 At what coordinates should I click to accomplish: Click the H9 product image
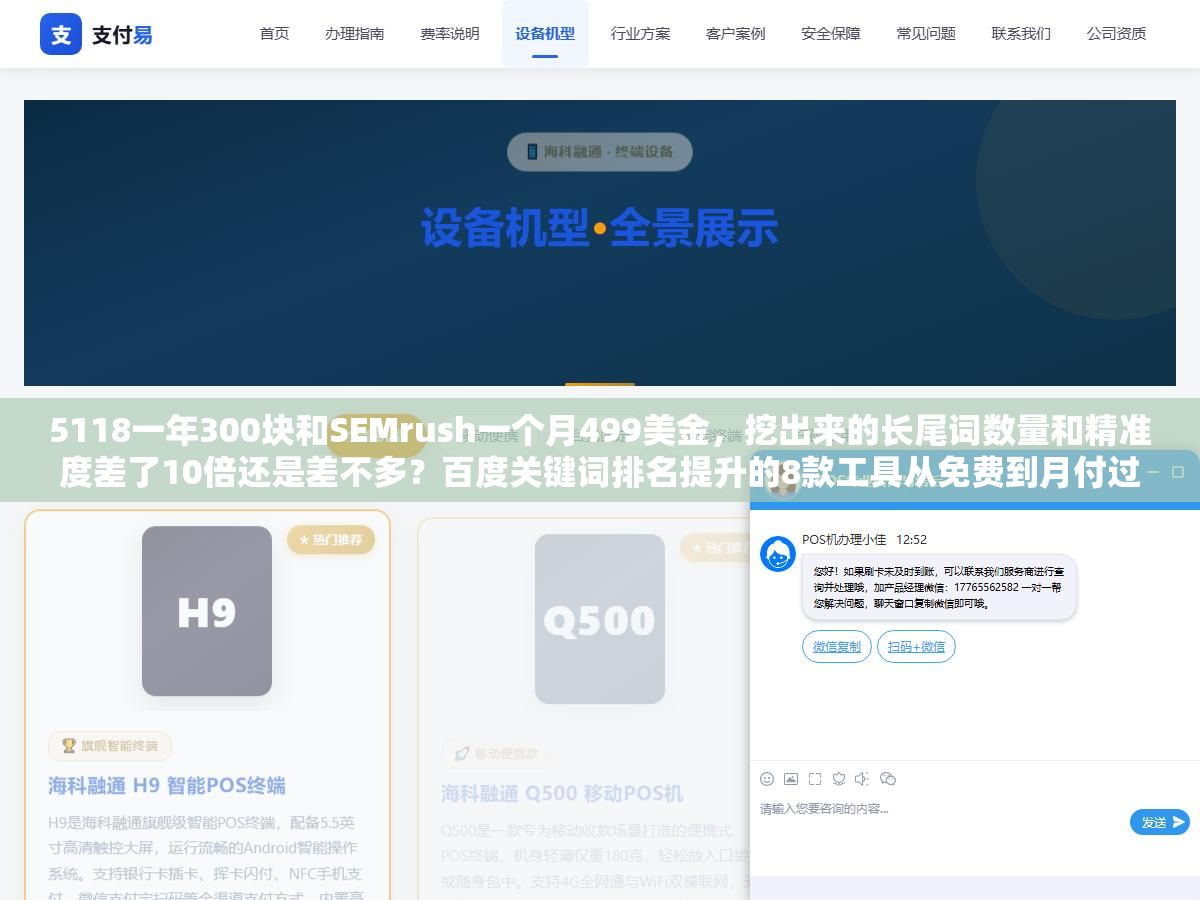pos(207,611)
